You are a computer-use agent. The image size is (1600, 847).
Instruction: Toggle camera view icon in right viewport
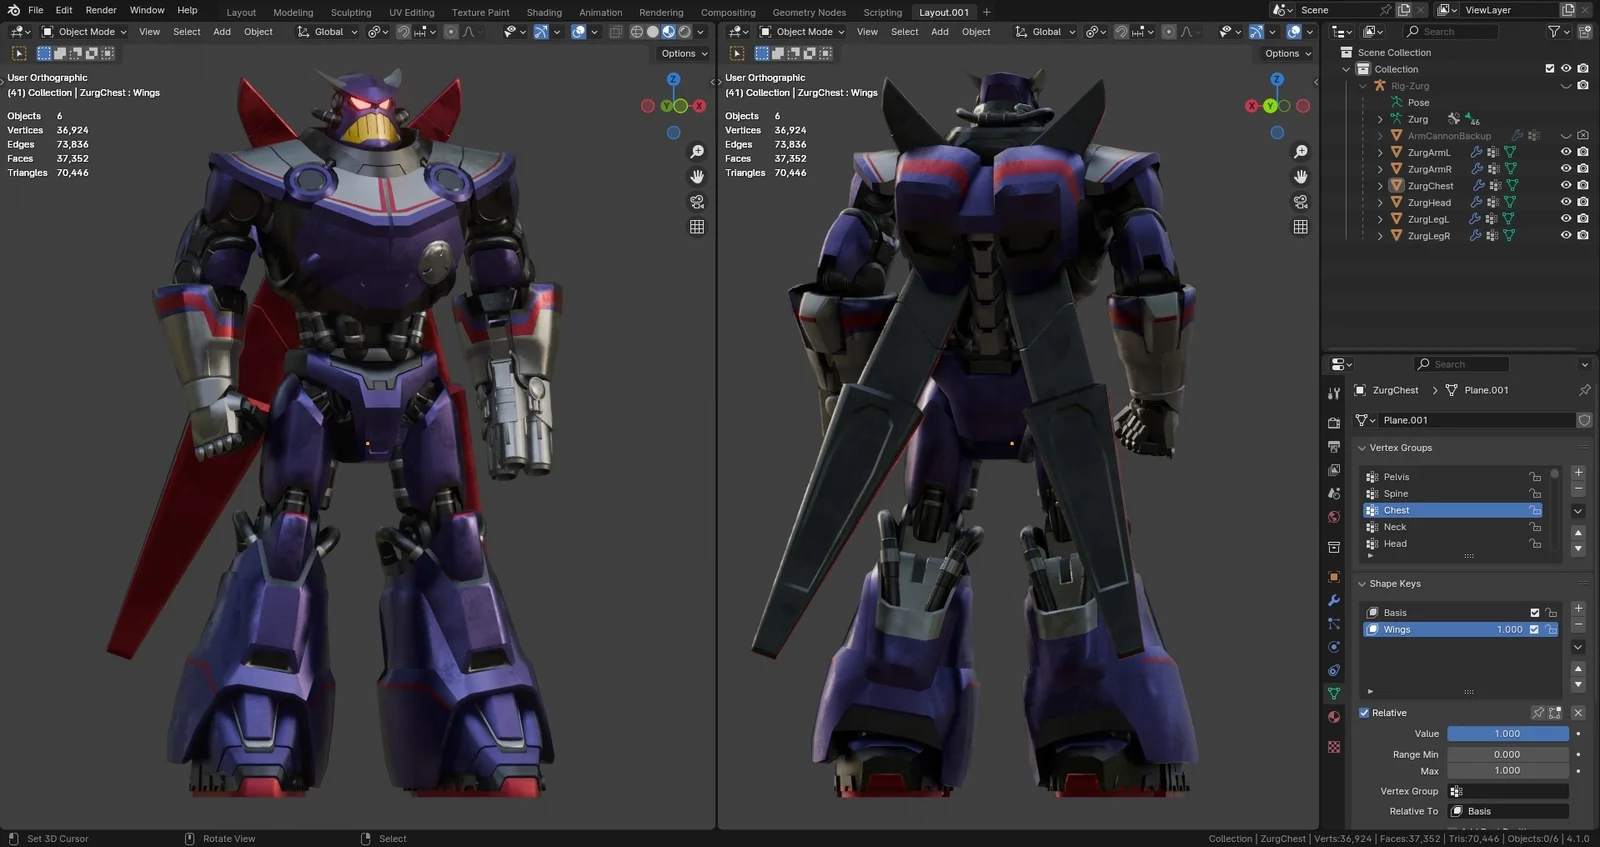(1301, 202)
